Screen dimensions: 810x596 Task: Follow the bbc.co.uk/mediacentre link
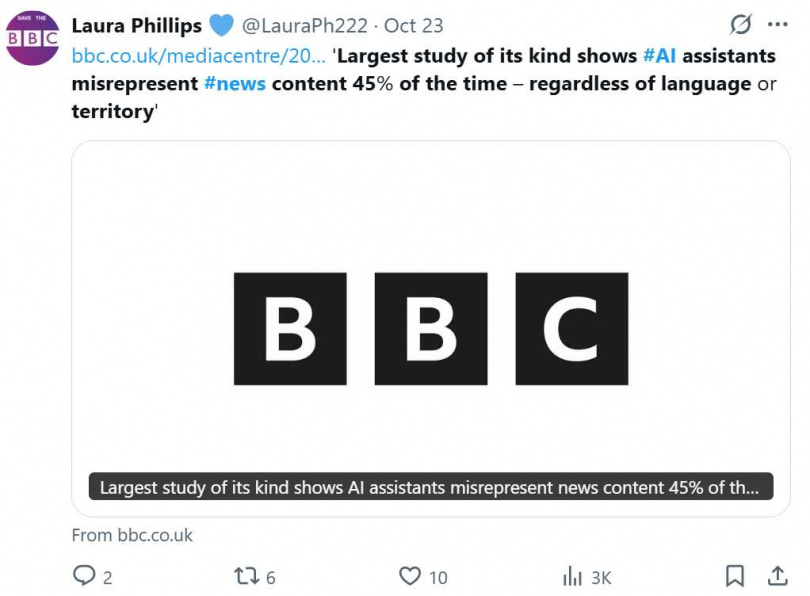(x=198, y=55)
